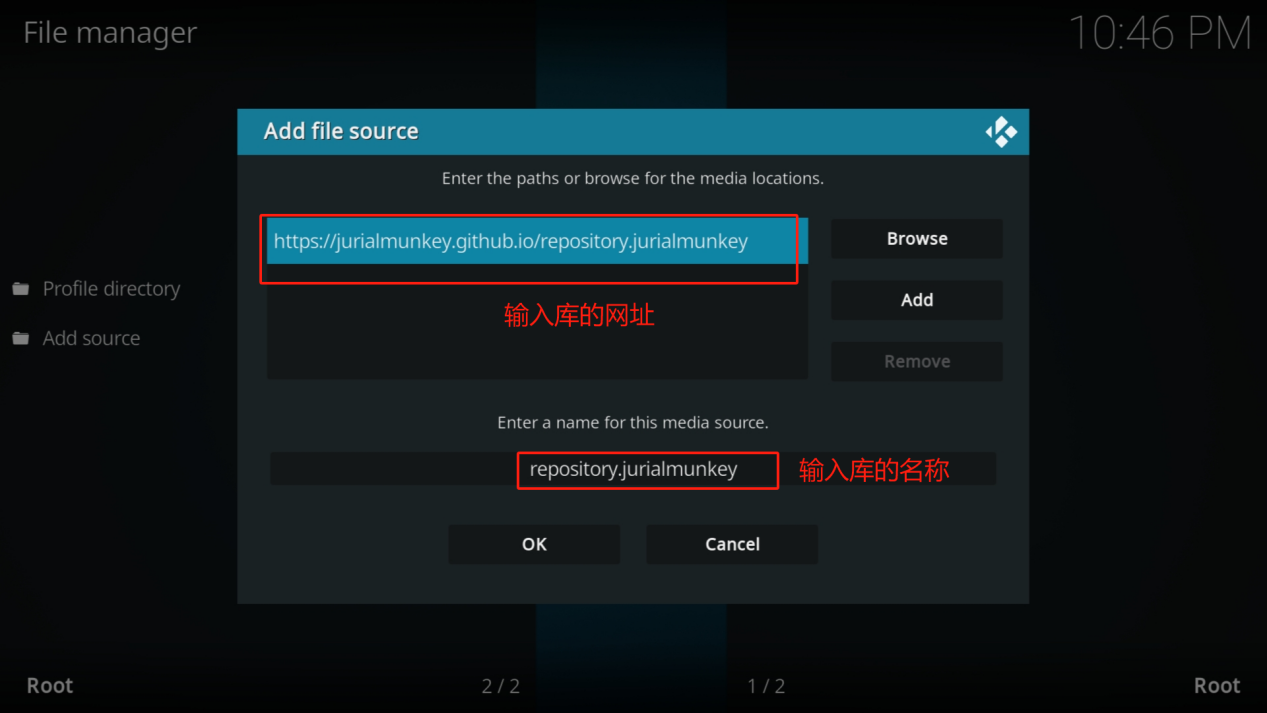Click the Kodi logo in dialog header
This screenshot has height=713, width=1267.
click(1001, 132)
